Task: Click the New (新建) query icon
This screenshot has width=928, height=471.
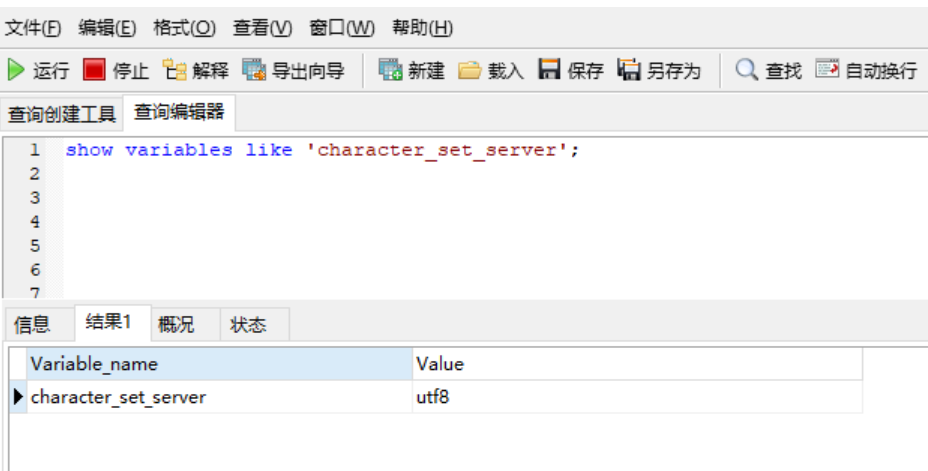Action: click(390, 70)
